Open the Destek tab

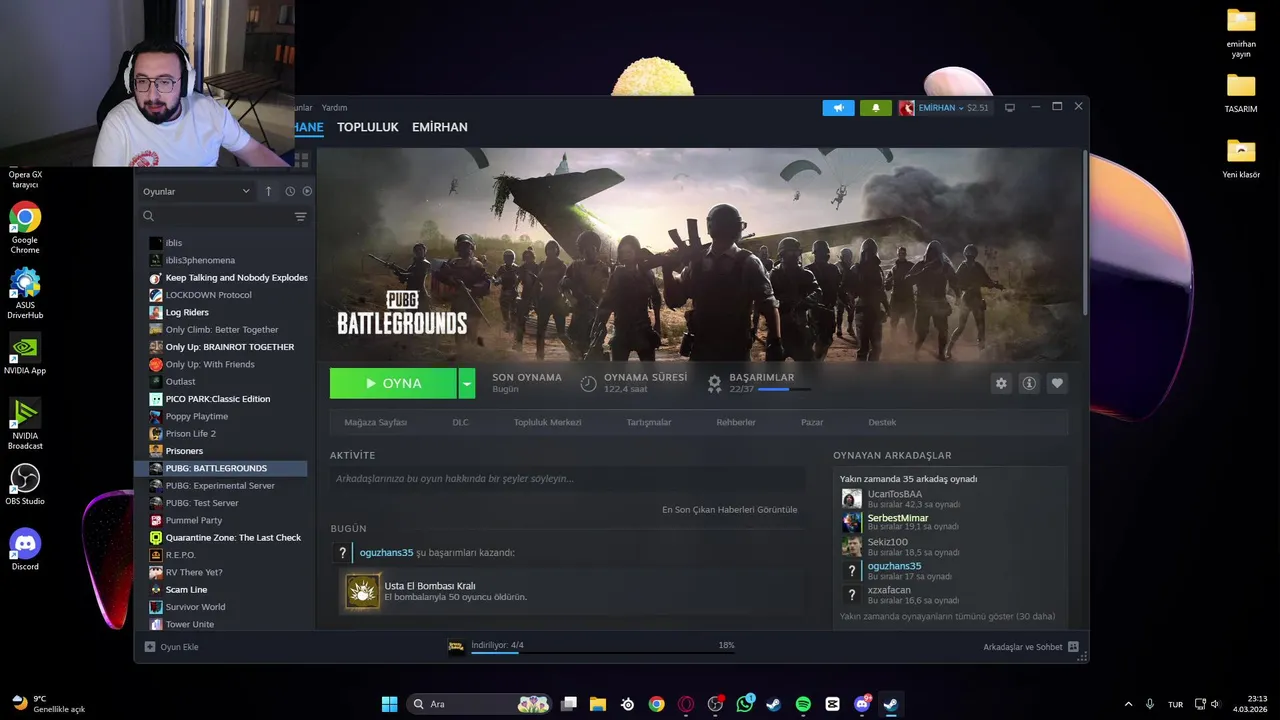tap(882, 422)
